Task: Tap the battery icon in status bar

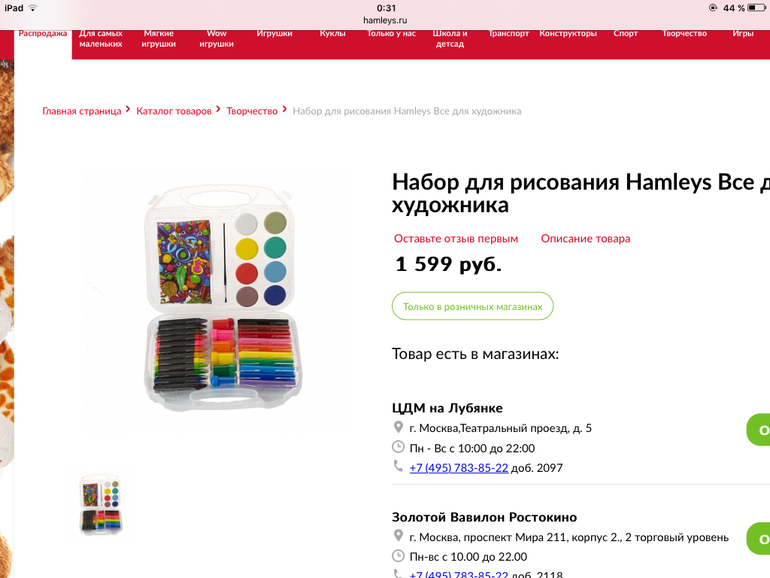Action: [756, 8]
